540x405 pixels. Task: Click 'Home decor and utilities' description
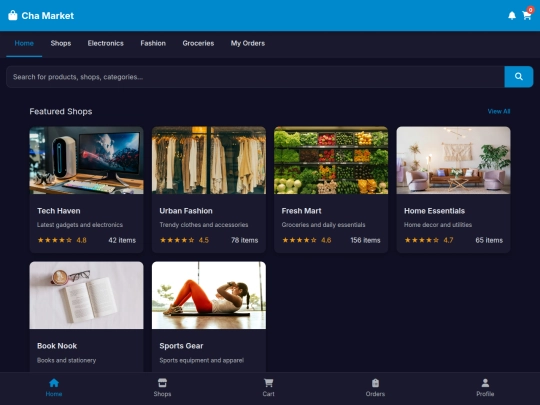pos(438,225)
